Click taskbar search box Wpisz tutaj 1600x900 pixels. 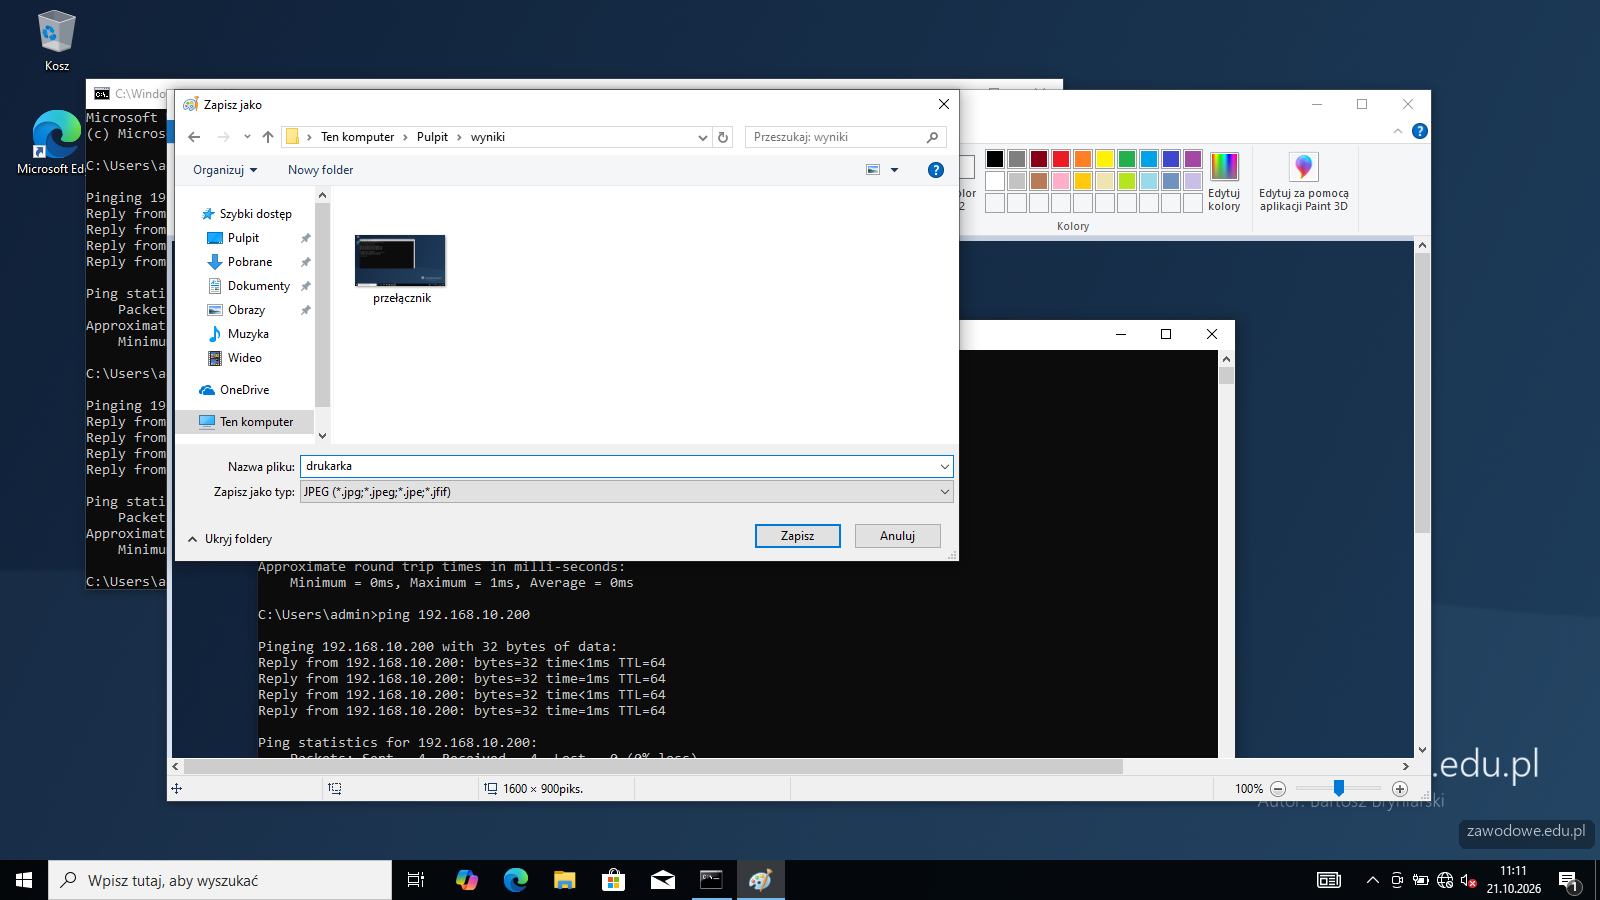[220, 880]
